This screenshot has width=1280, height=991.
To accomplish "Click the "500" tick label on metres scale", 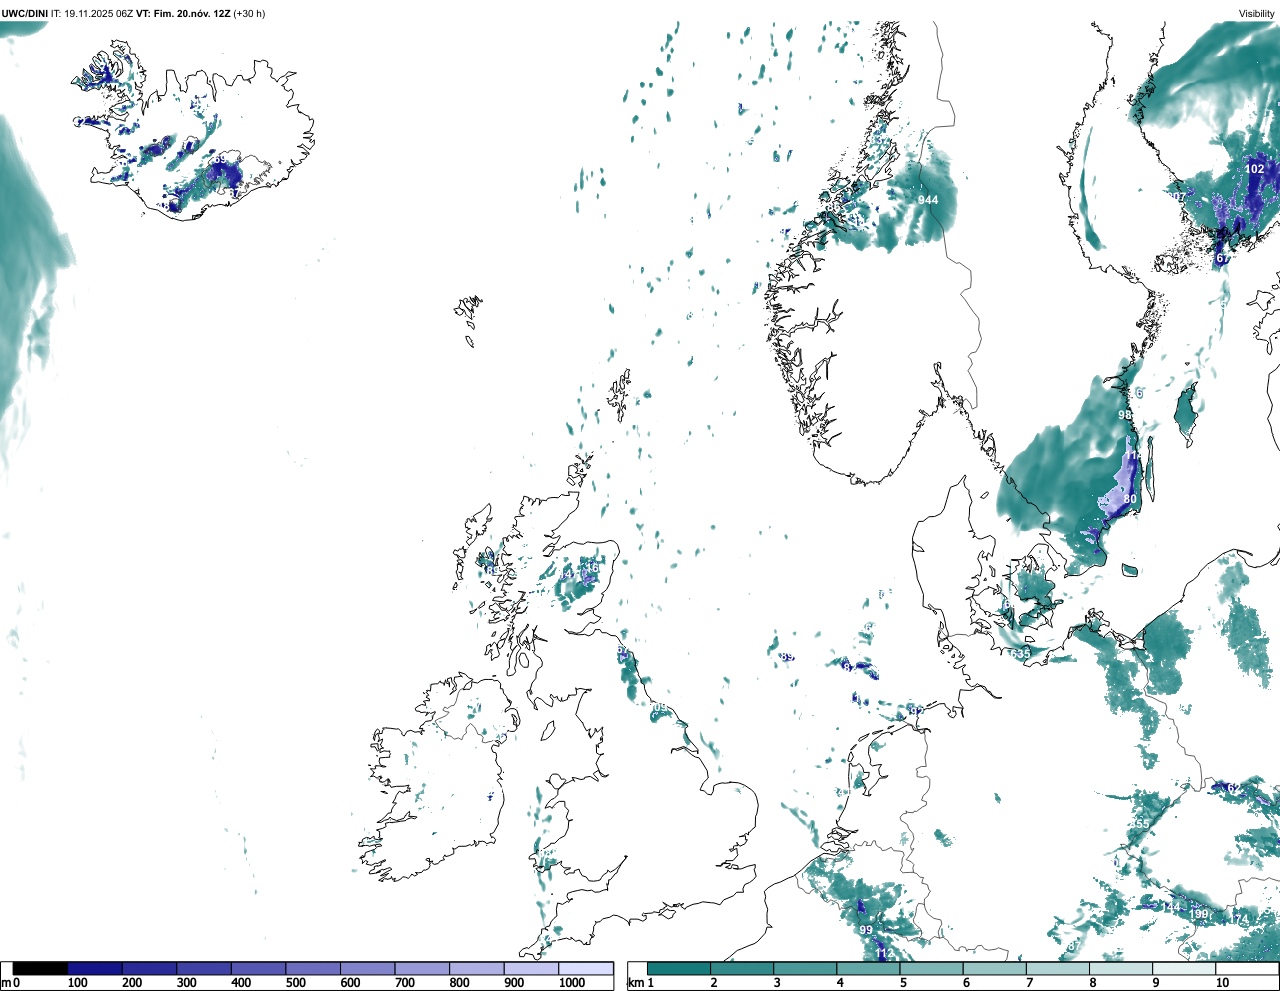I will point(296,983).
